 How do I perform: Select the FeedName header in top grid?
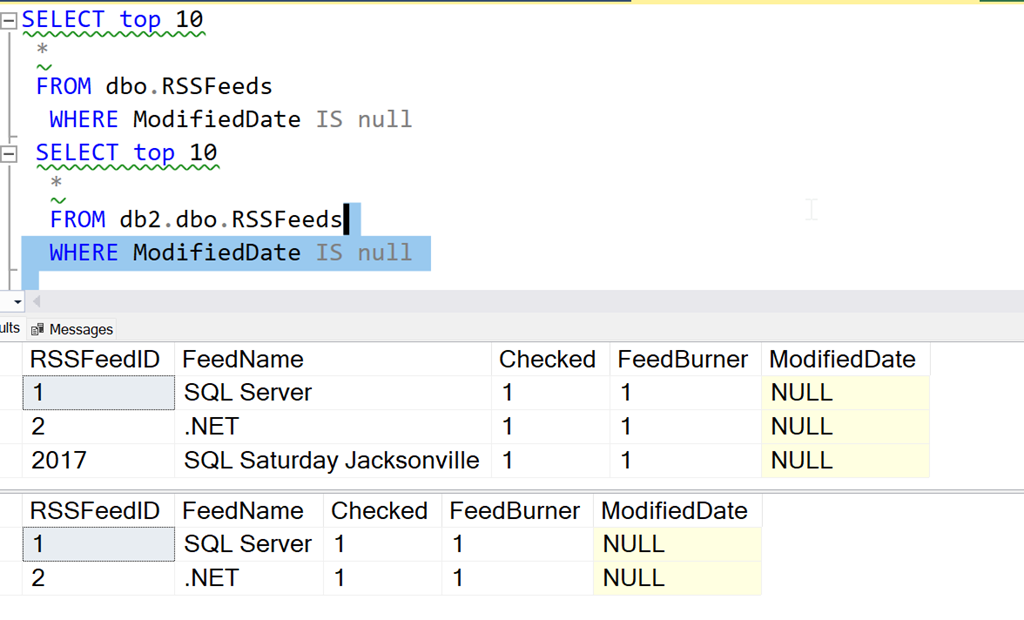(243, 360)
